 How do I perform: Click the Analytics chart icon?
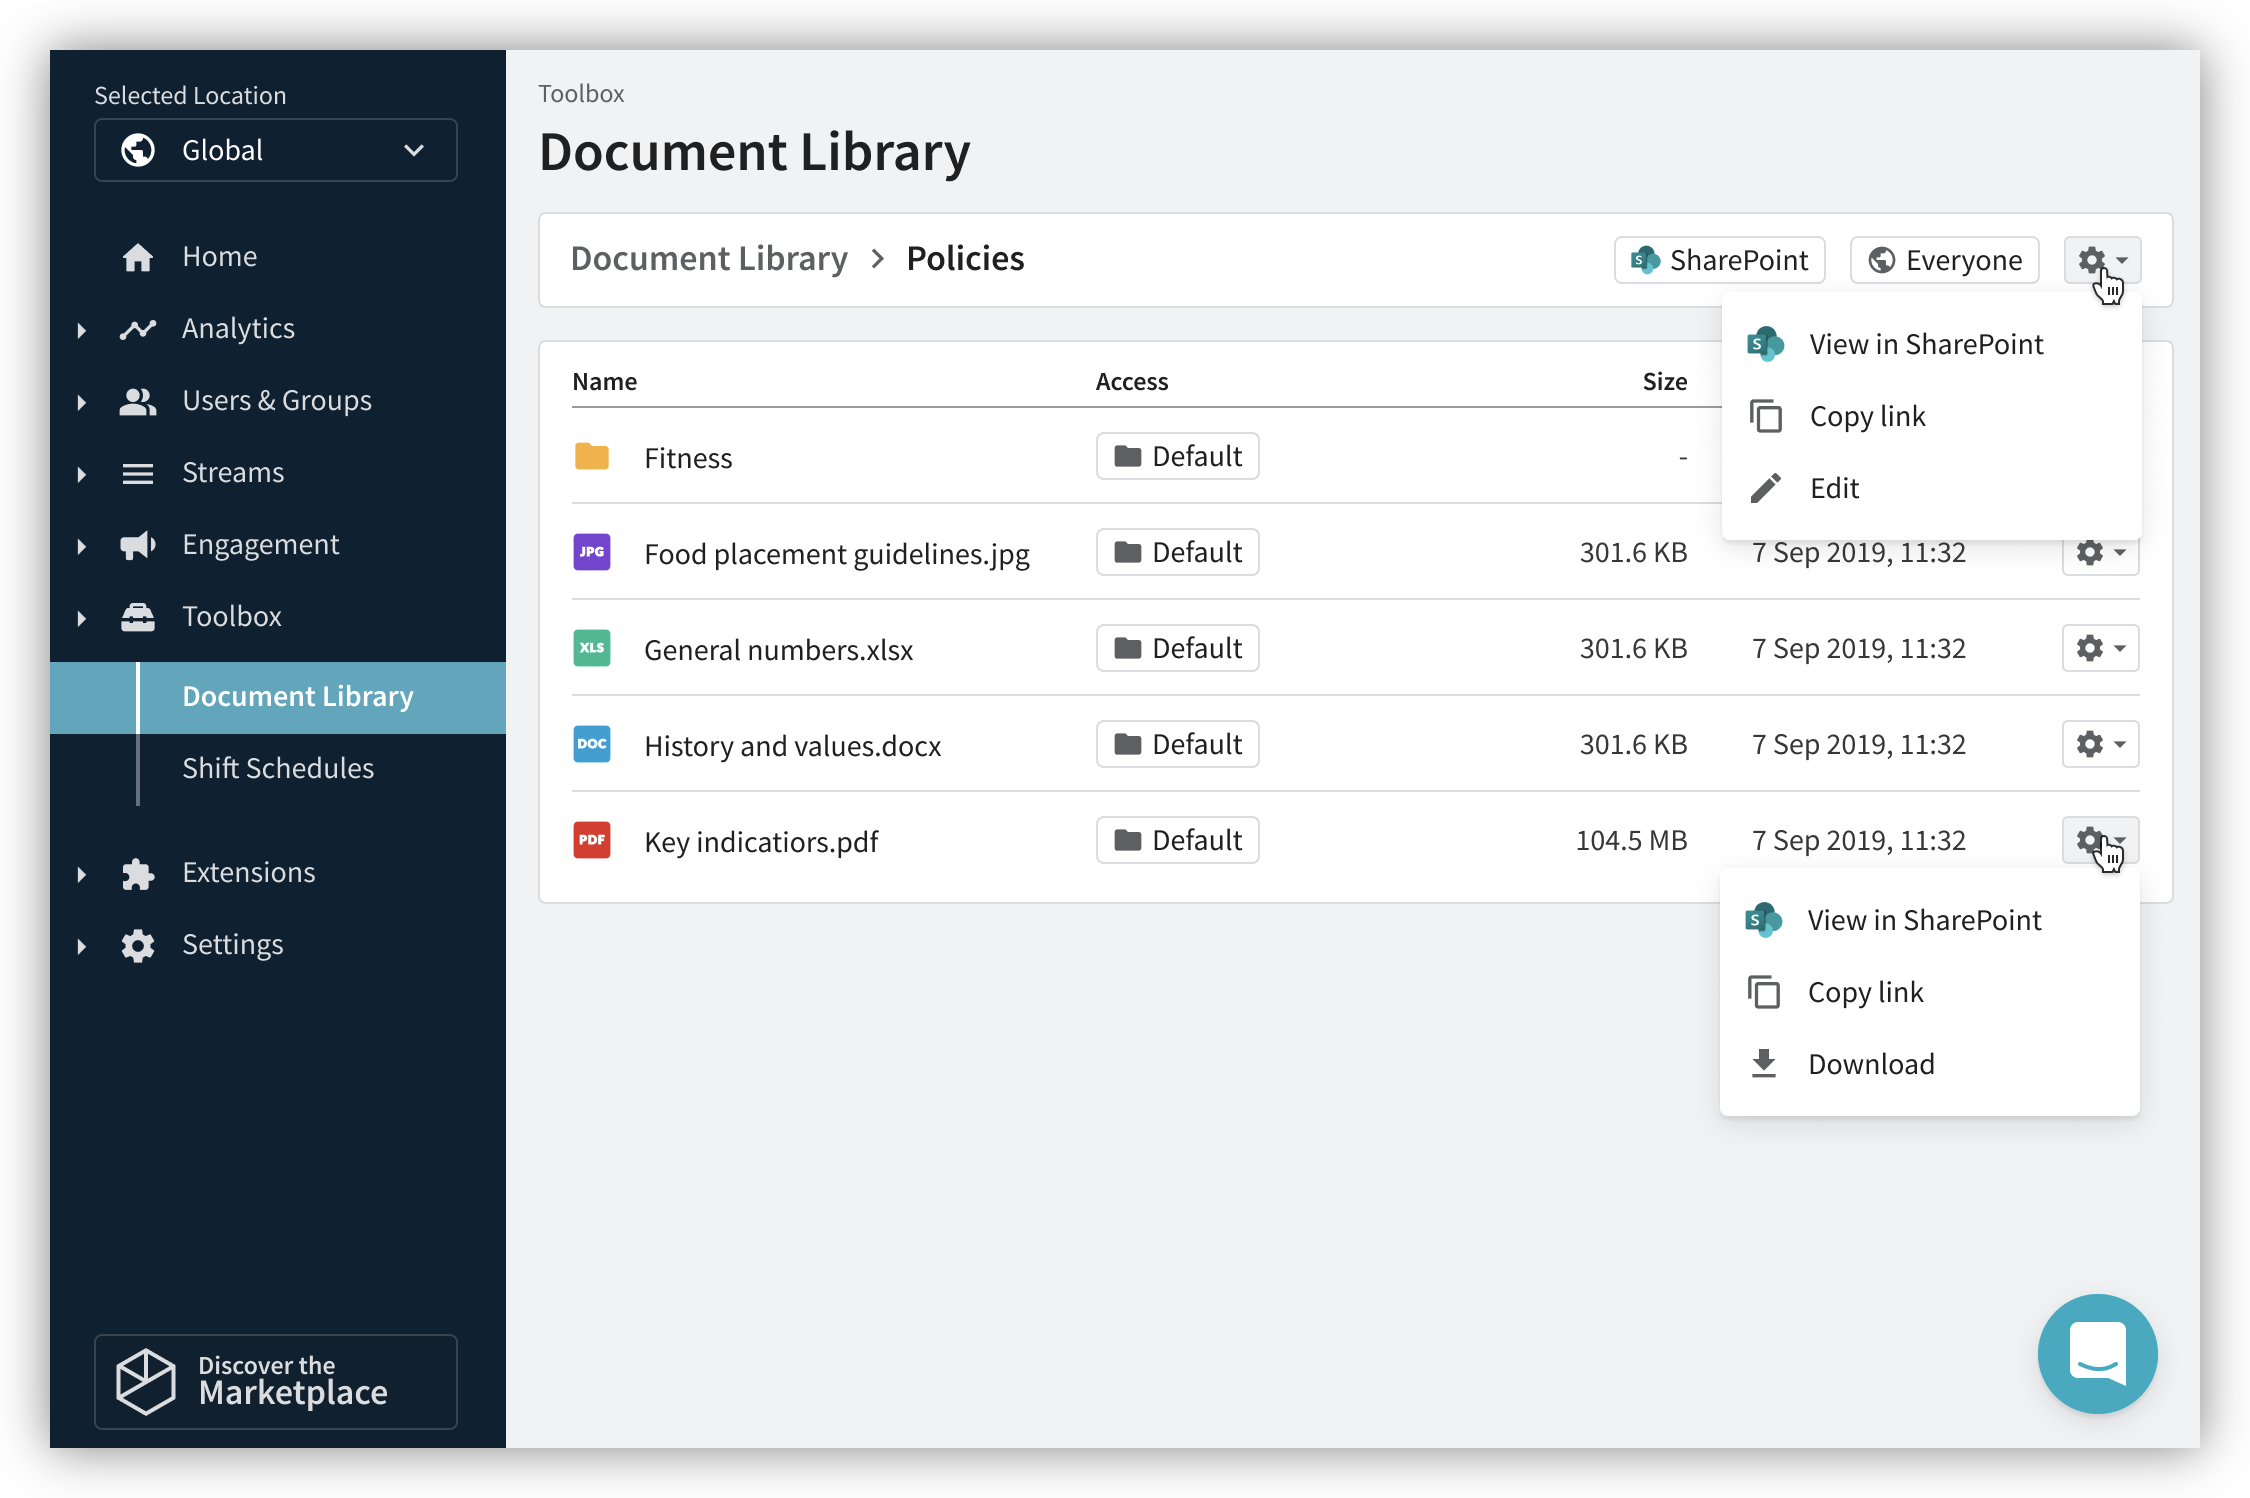(x=138, y=328)
